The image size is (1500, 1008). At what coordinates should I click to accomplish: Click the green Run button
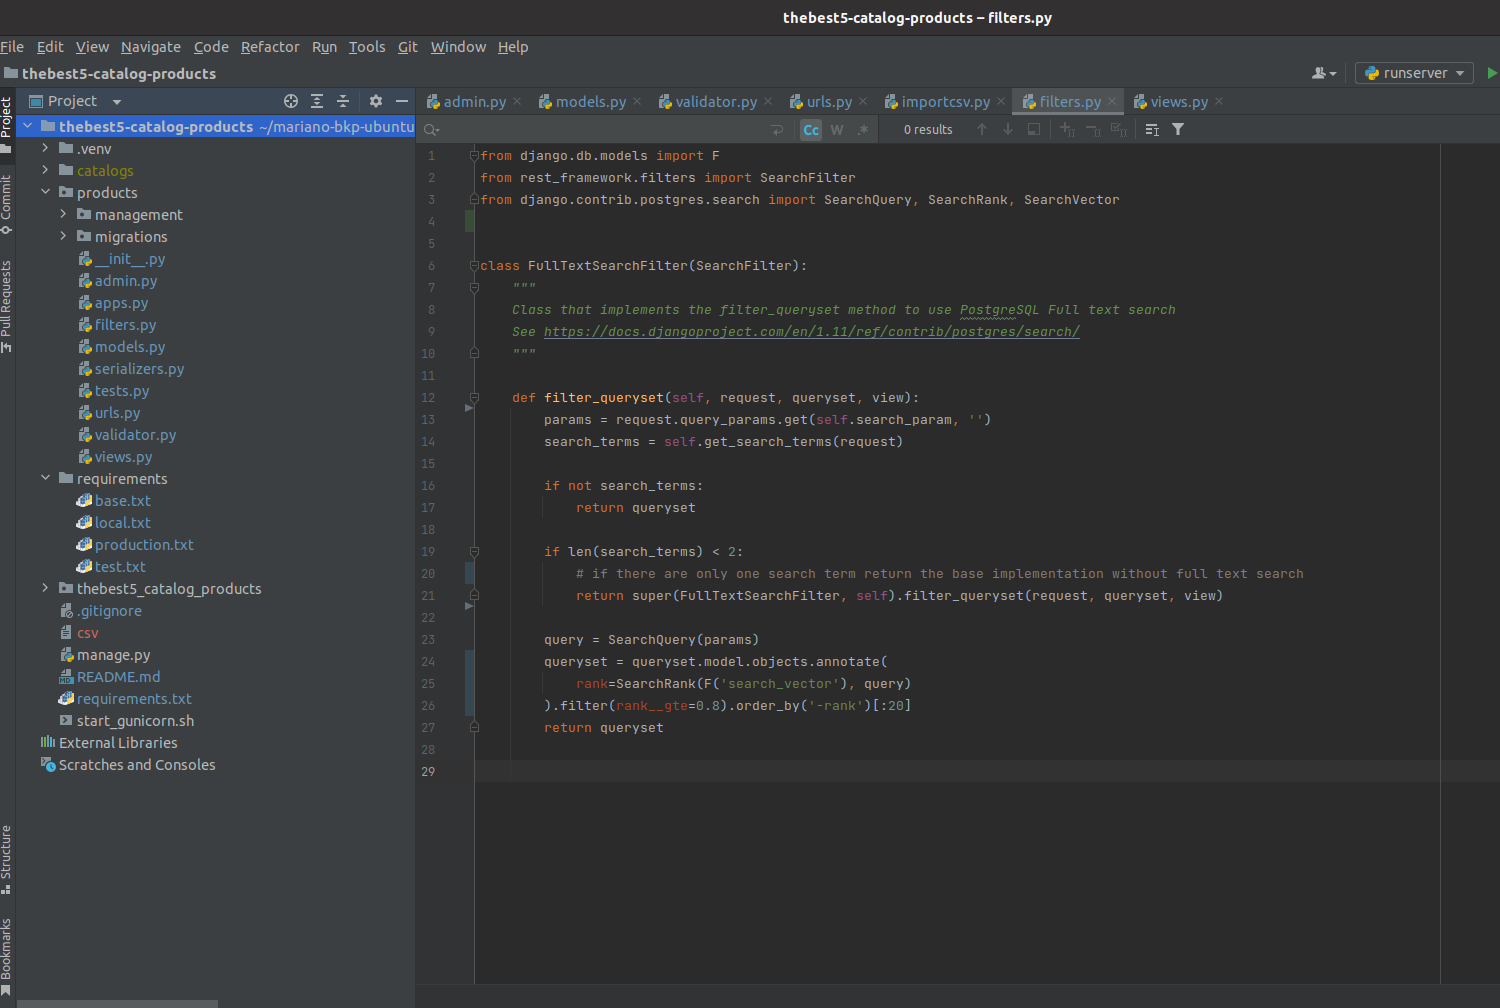[1491, 73]
